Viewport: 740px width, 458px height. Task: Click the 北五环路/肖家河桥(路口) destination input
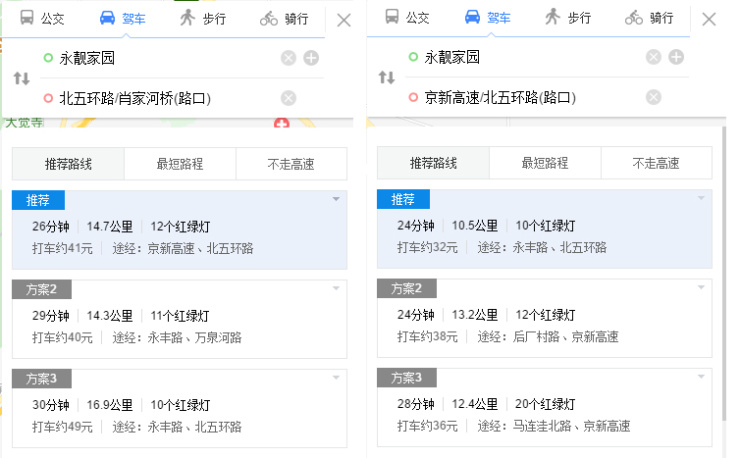(x=160, y=98)
